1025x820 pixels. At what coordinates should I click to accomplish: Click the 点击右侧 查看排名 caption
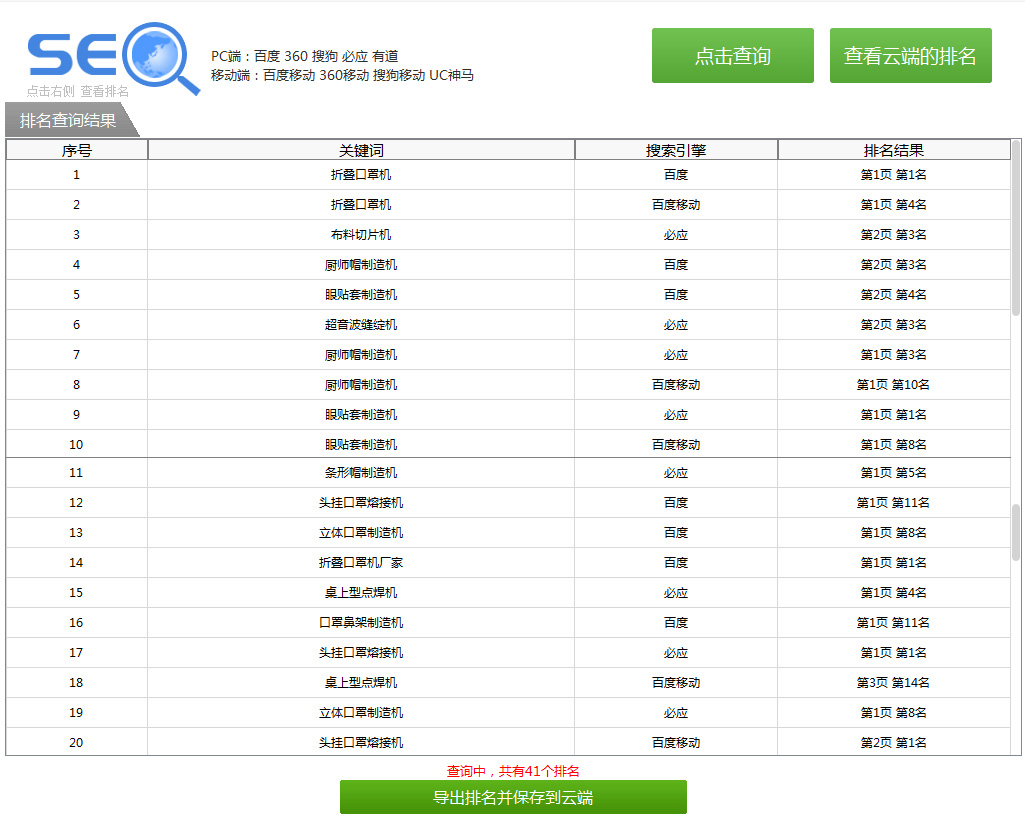(x=78, y=92)
